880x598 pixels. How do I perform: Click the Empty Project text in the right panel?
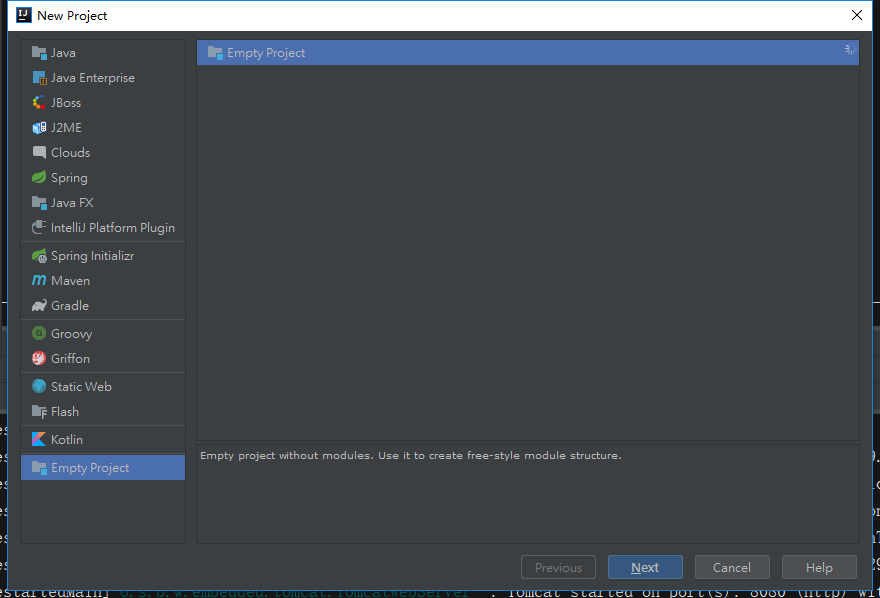(x=266, y=53)
